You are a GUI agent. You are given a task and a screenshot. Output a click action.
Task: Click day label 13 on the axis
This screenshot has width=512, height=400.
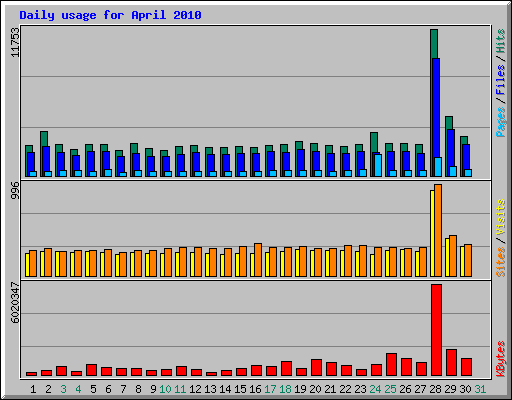click(210, 389)
